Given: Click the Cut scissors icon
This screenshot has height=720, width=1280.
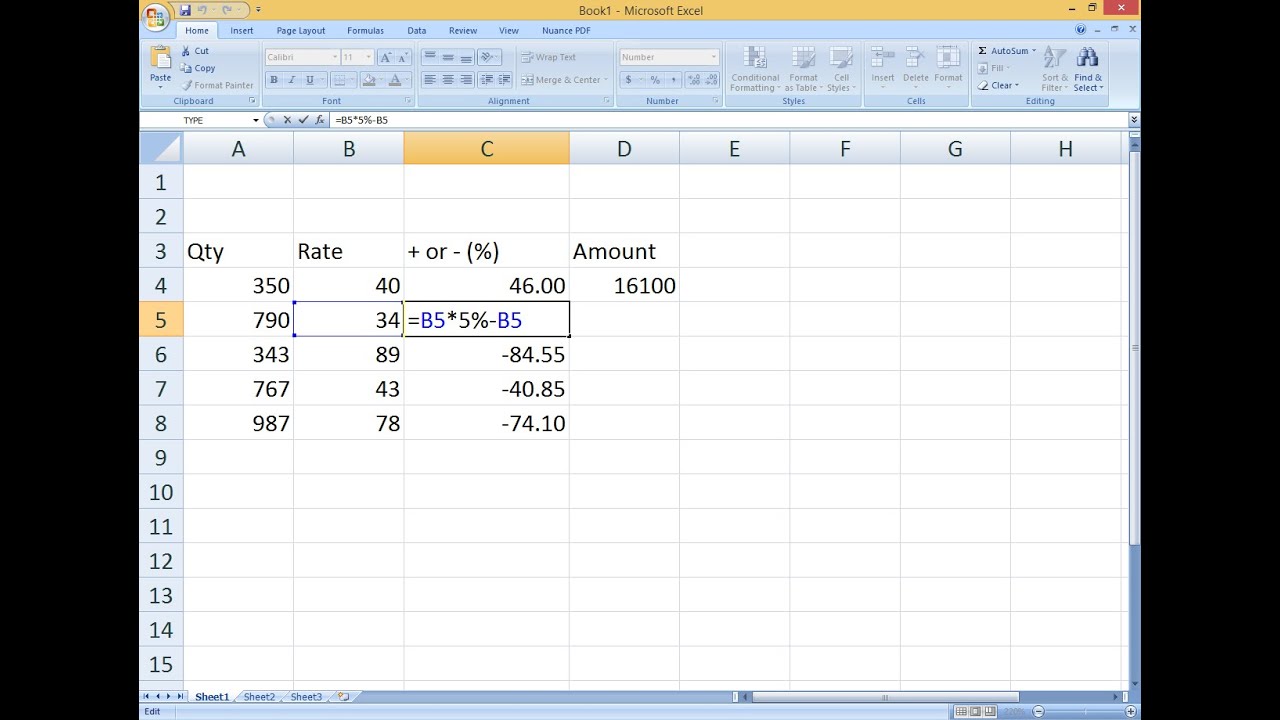Looking at the screenshot, I should [186, 51].
